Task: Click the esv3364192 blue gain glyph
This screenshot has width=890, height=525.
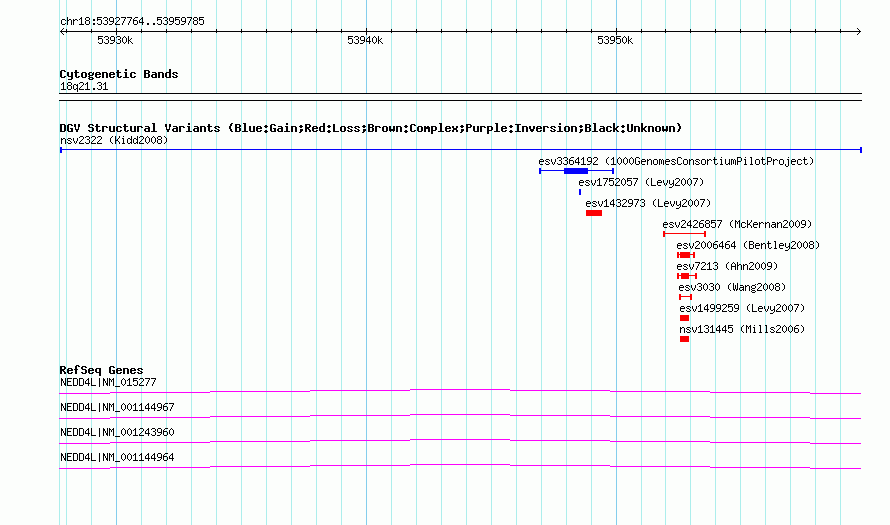Action: click(577, 171)
